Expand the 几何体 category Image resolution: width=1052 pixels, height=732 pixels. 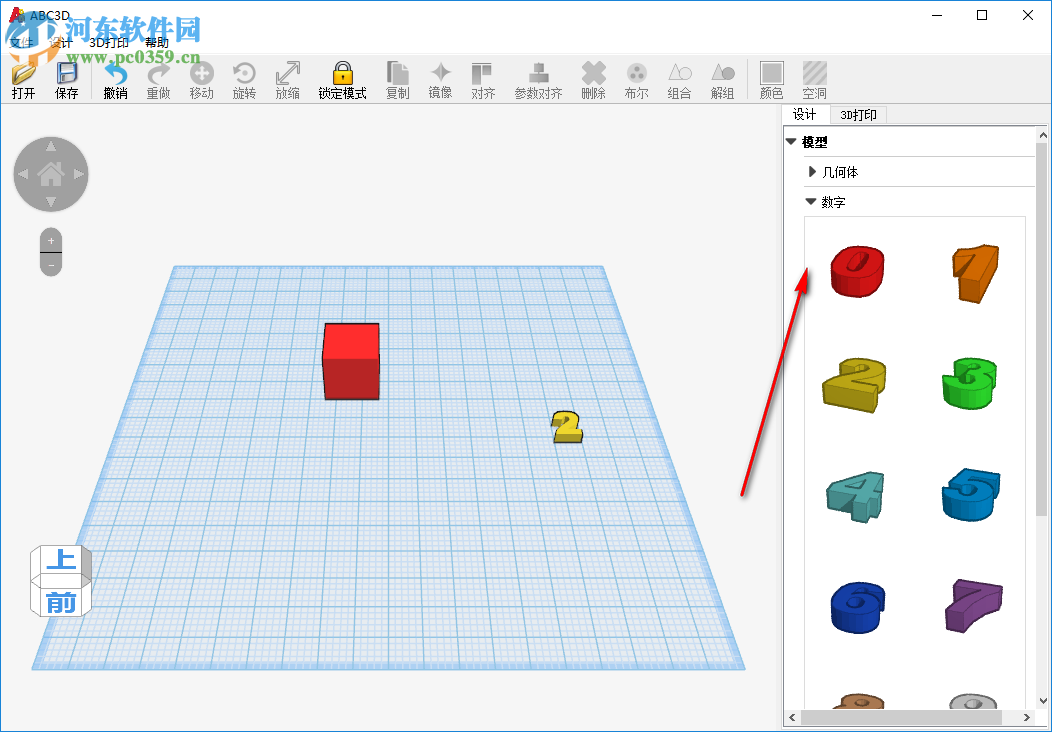point(812,172)
